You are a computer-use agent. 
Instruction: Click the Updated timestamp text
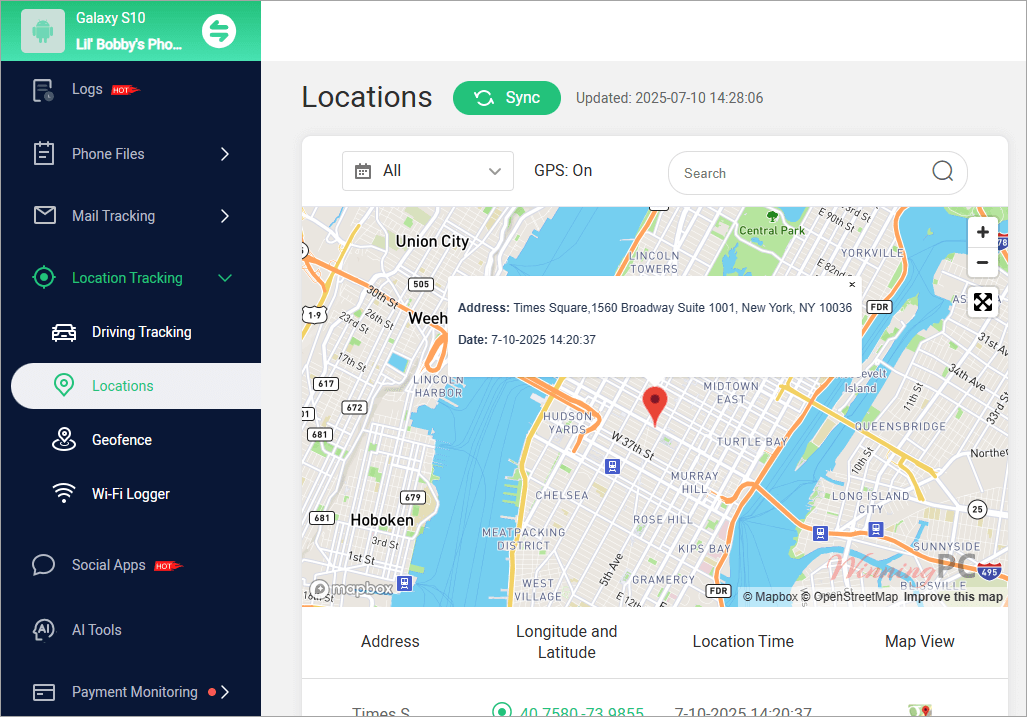click(669, 98)
